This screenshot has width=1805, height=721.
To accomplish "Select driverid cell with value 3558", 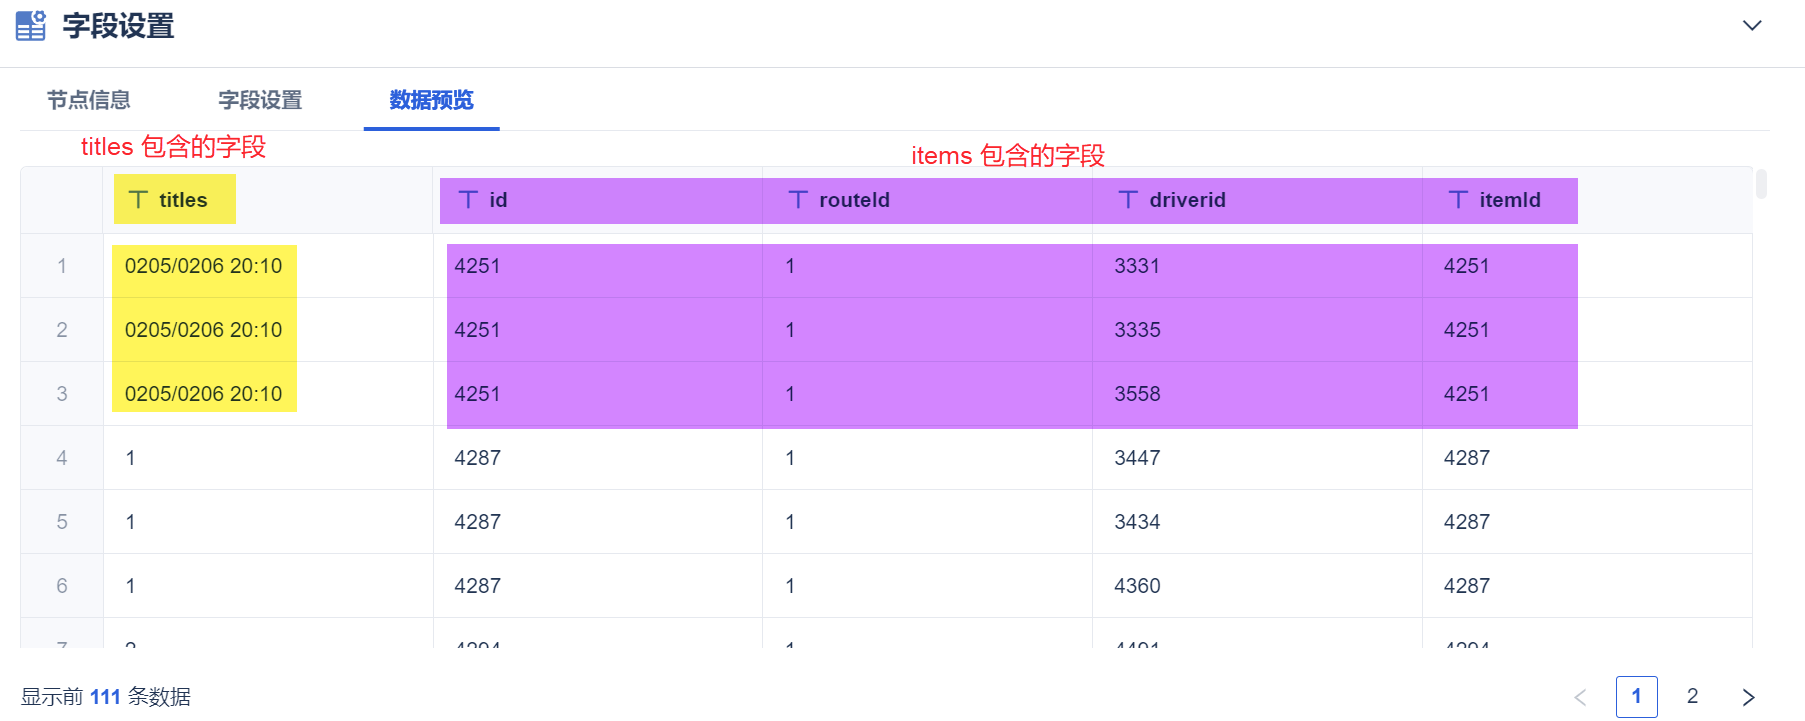I will click(1137, 394).
